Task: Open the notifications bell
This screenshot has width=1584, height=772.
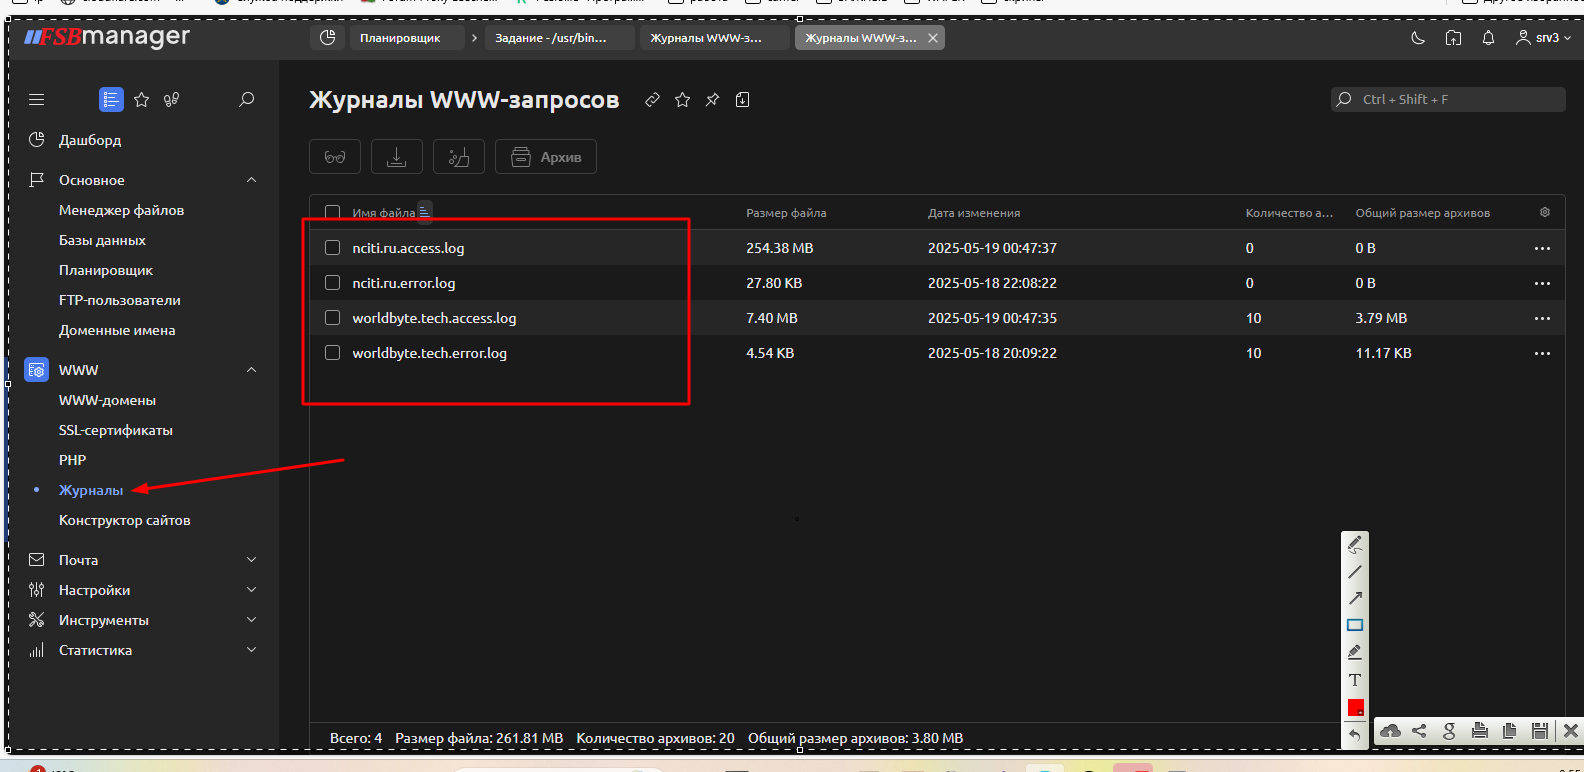Action: click(1488, 38)
